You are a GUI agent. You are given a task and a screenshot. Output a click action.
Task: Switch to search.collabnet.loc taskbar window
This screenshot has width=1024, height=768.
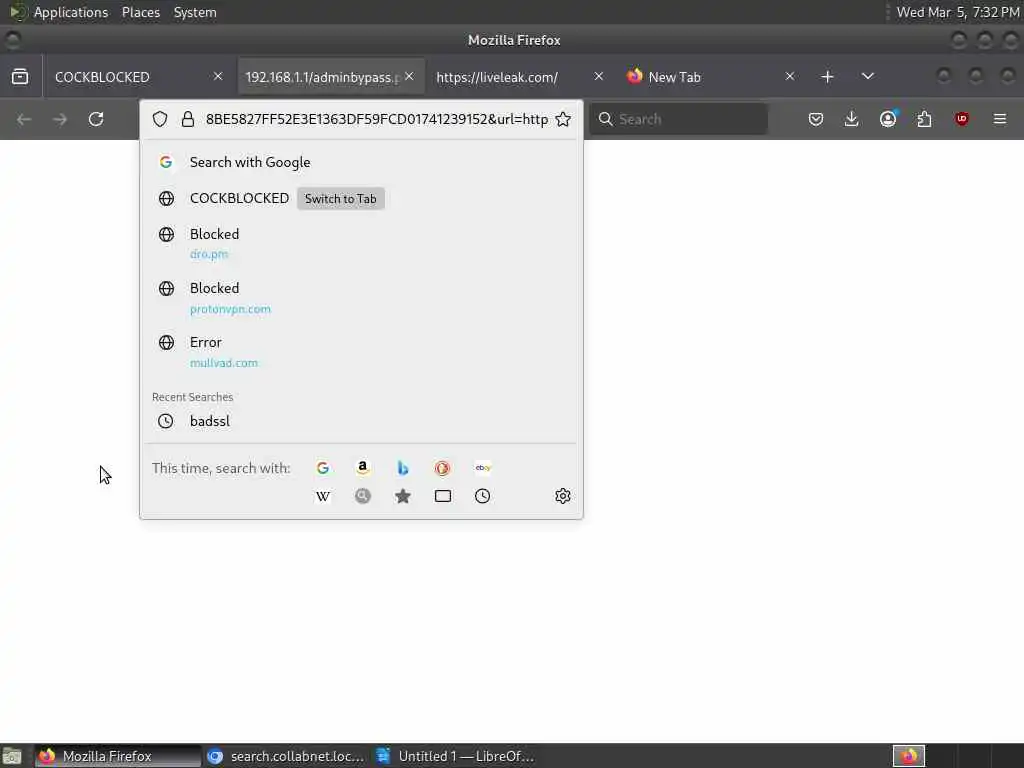286,756
